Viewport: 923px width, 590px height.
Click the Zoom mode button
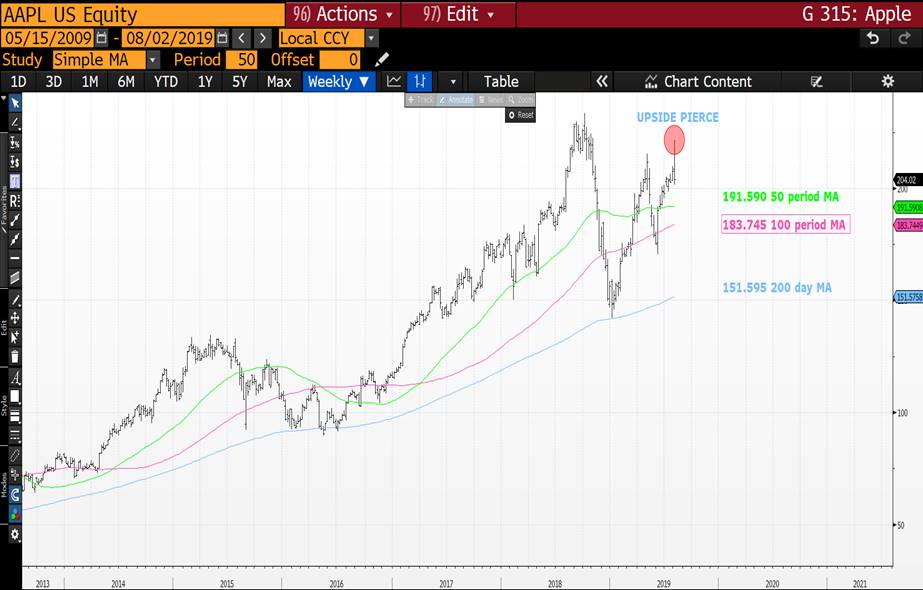(520, 100)
